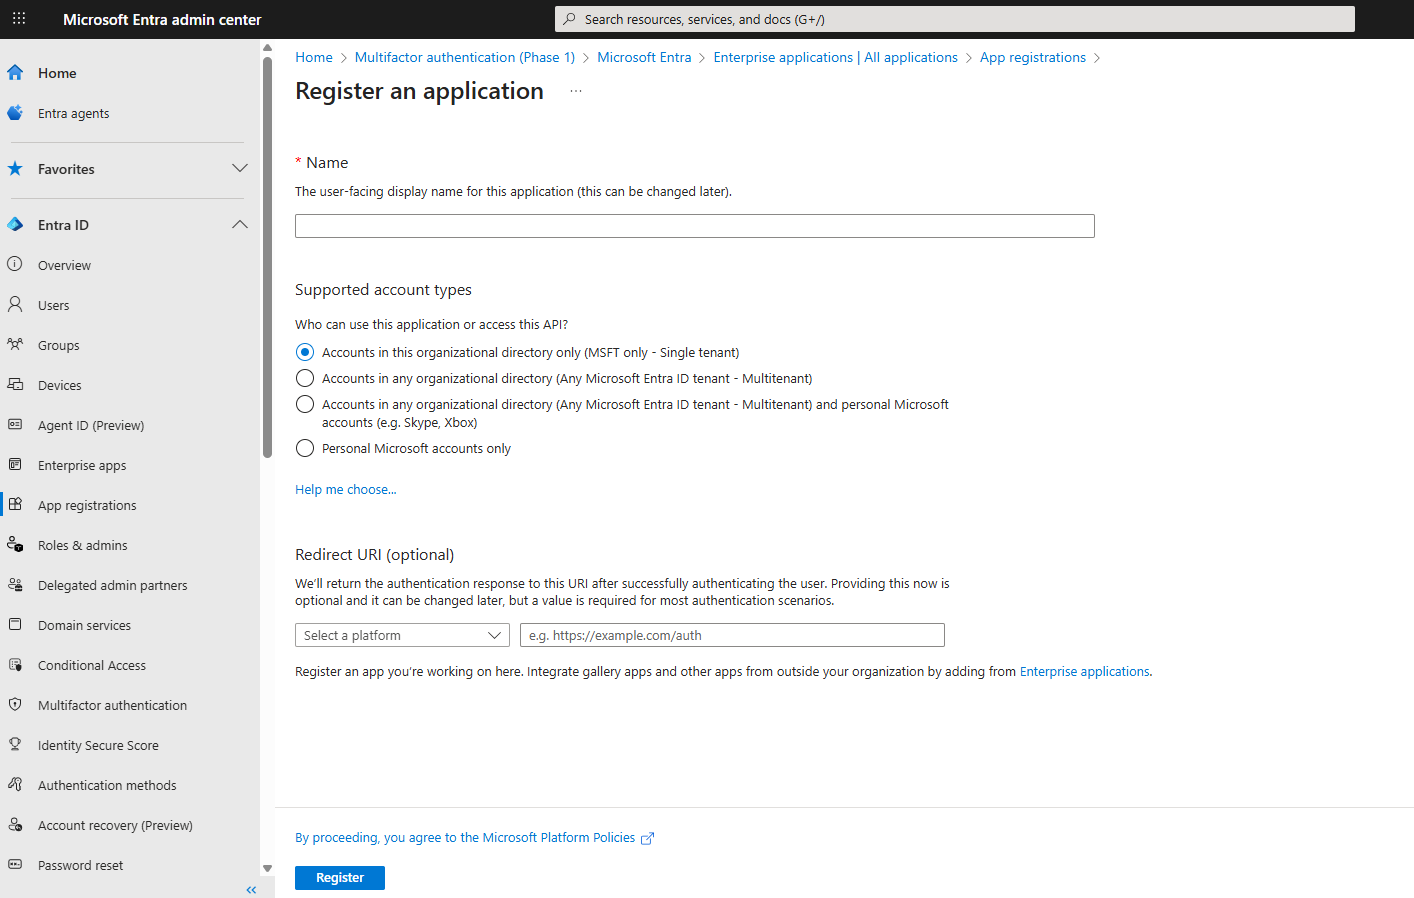Select Groups from the navigation pane
Image resolution: width=1414 pixels, height=898 pixels.
[x=57, y=344]
